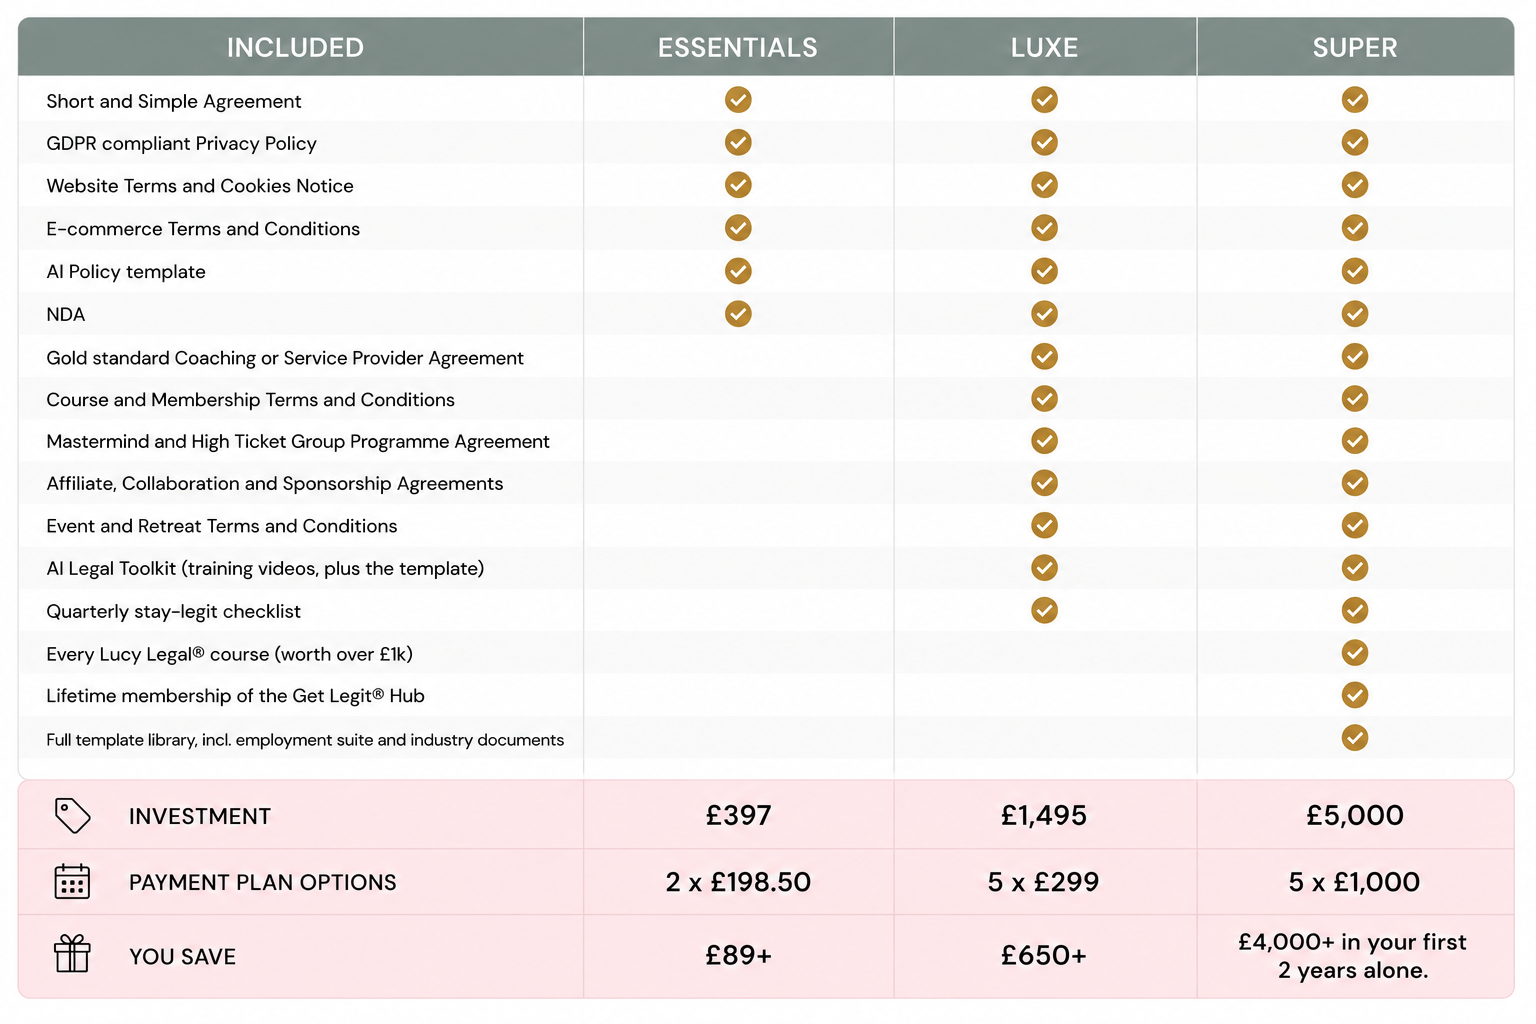This screenshot has height=1024, width=1536.
Task: Click the £5,000 Super investment price
Action: (x=1355, y=815)
